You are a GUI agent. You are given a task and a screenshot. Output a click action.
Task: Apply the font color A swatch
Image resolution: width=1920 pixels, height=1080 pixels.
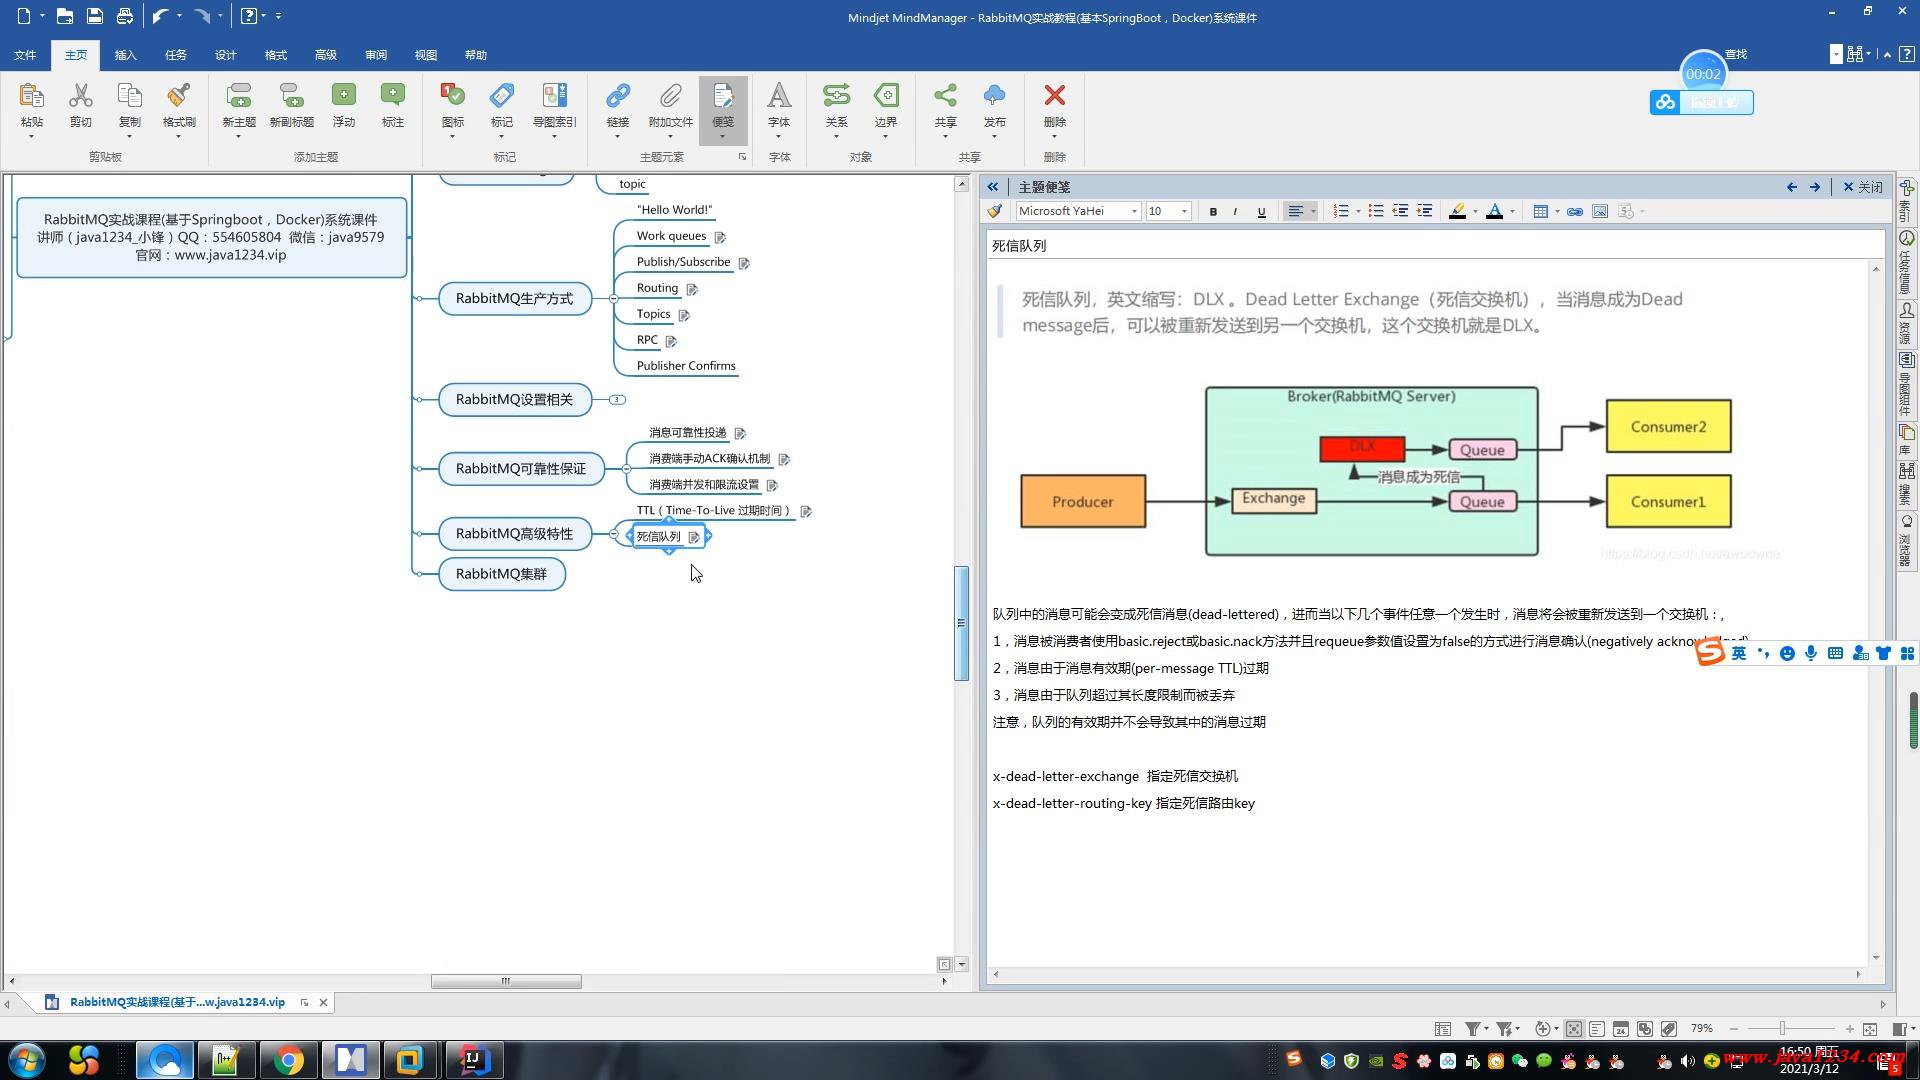[1494, 212]
